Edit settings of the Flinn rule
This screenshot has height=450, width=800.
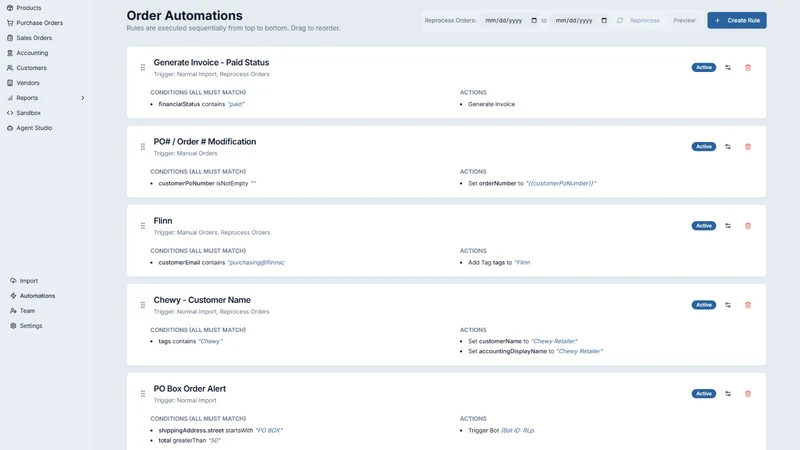tap(728, 226)
